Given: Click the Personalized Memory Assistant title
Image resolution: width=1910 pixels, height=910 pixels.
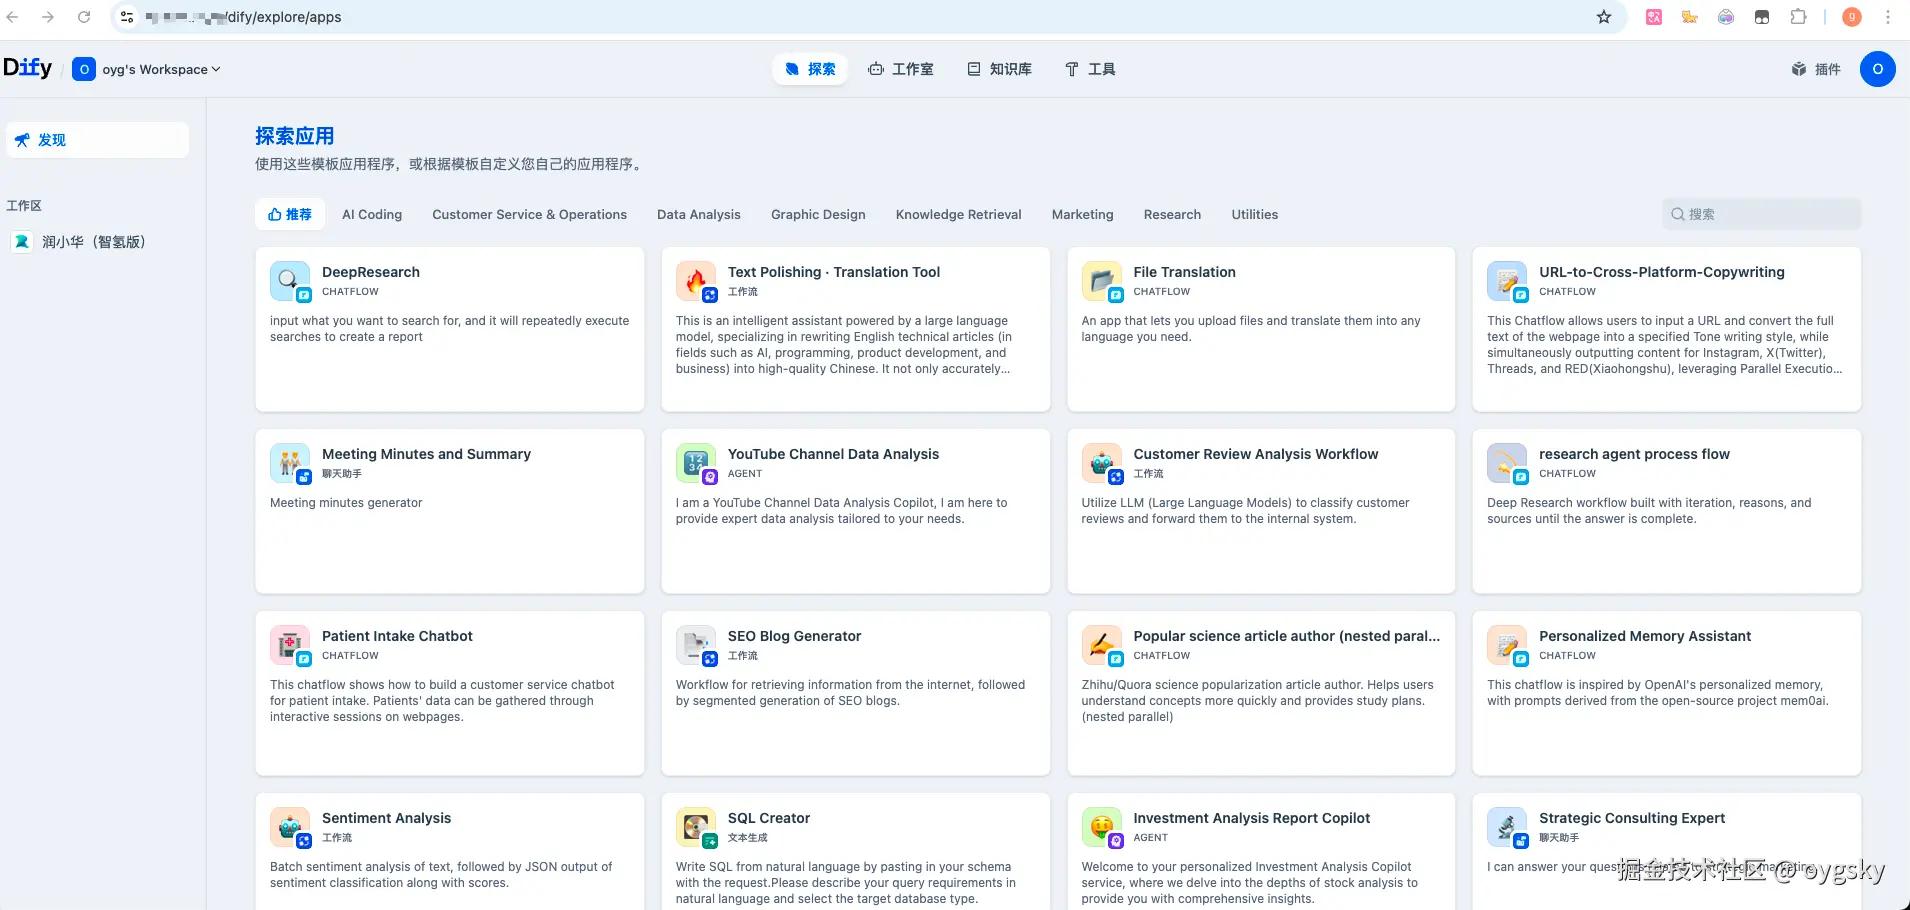Looking at the screenshot, I should [1645, 636].
